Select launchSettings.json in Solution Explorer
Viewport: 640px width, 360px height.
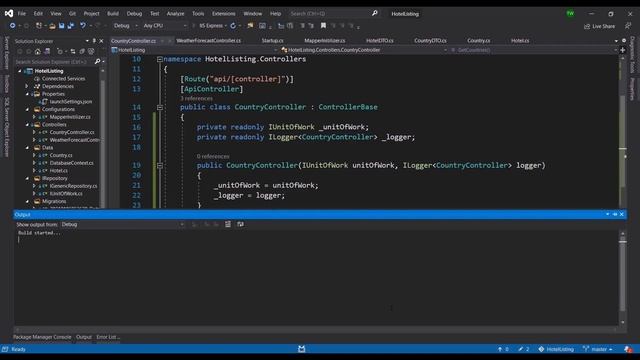[x=71, y=102]
